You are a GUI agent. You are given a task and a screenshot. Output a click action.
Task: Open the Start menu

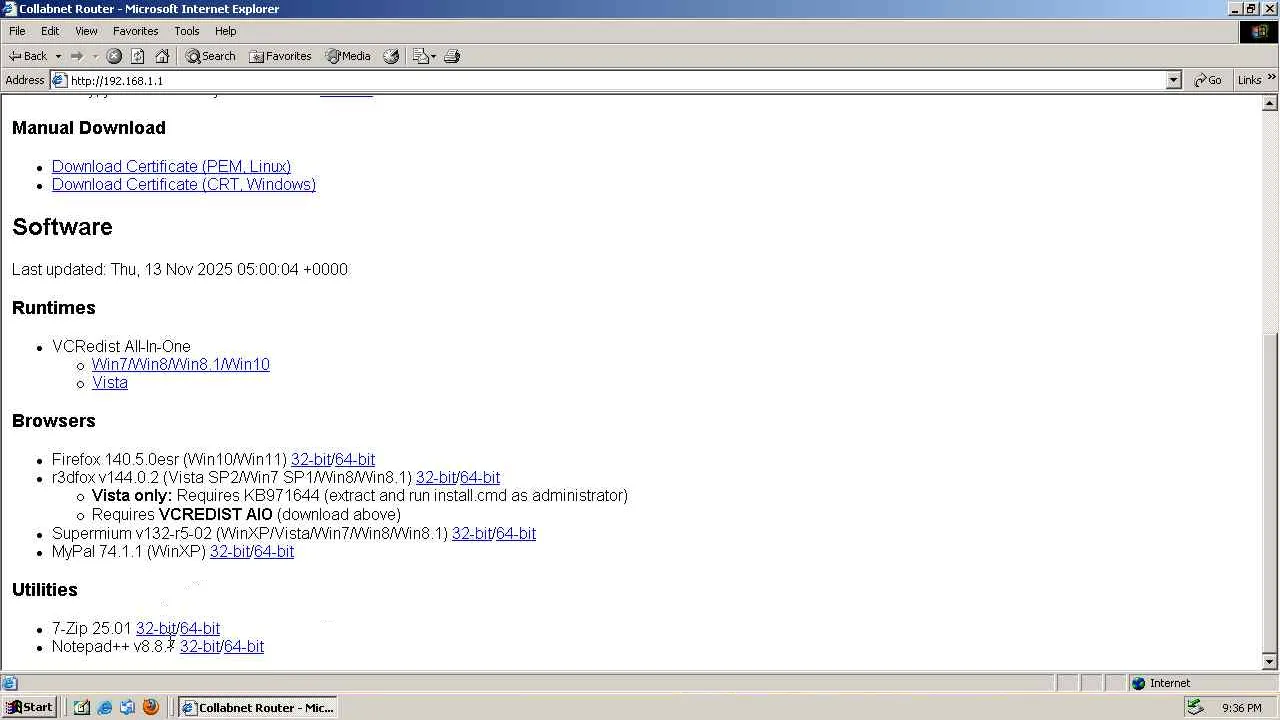coord(29,707)
